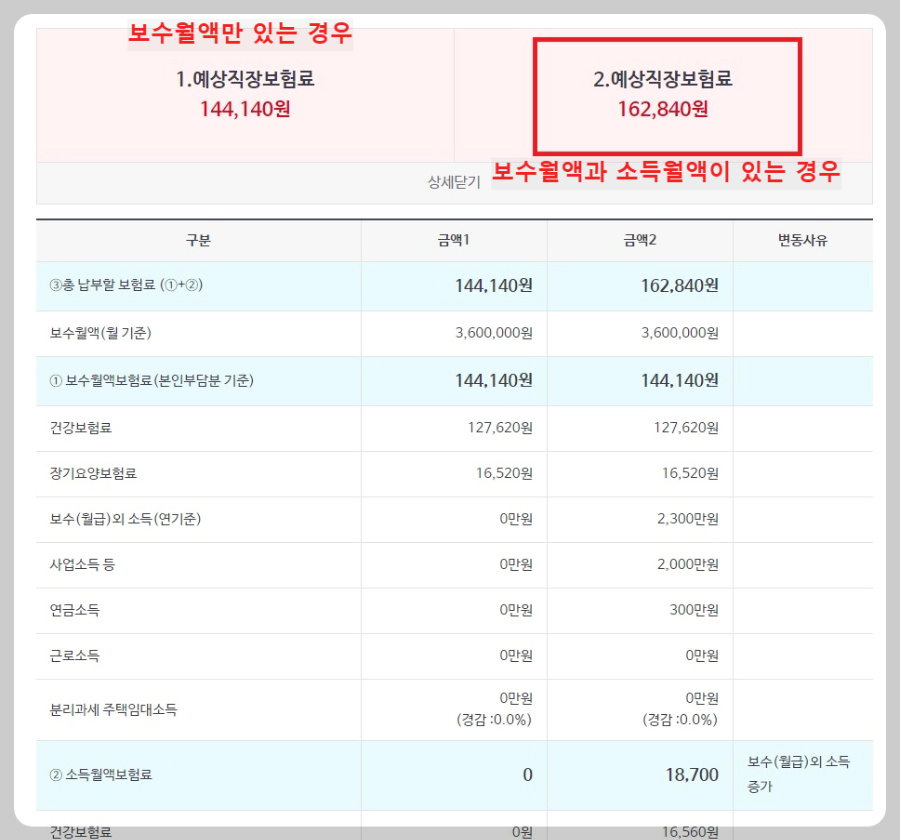The width and height of the screenshot is (900, 840).
Task: Click the 금액1 column header
Action: coord(453,240)
